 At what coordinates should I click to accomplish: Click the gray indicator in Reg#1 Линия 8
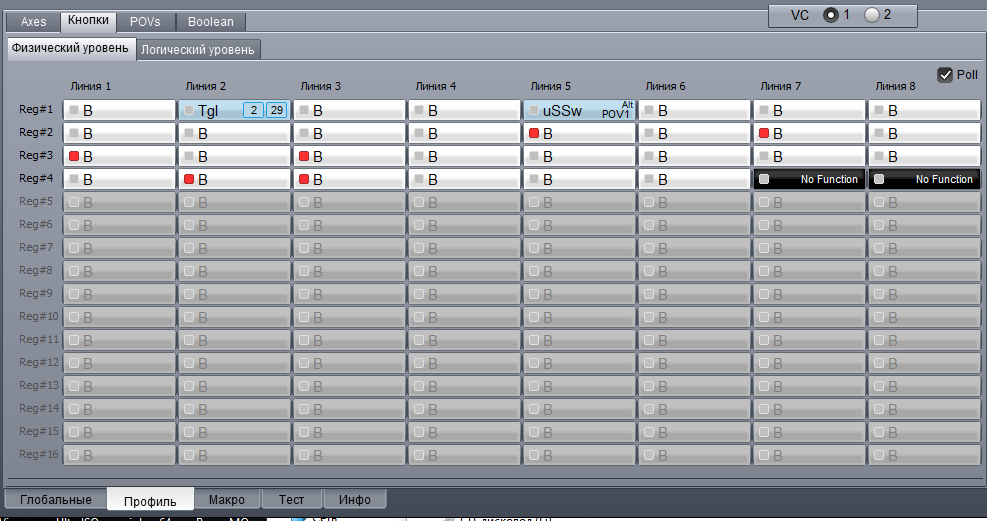(879, 110)
